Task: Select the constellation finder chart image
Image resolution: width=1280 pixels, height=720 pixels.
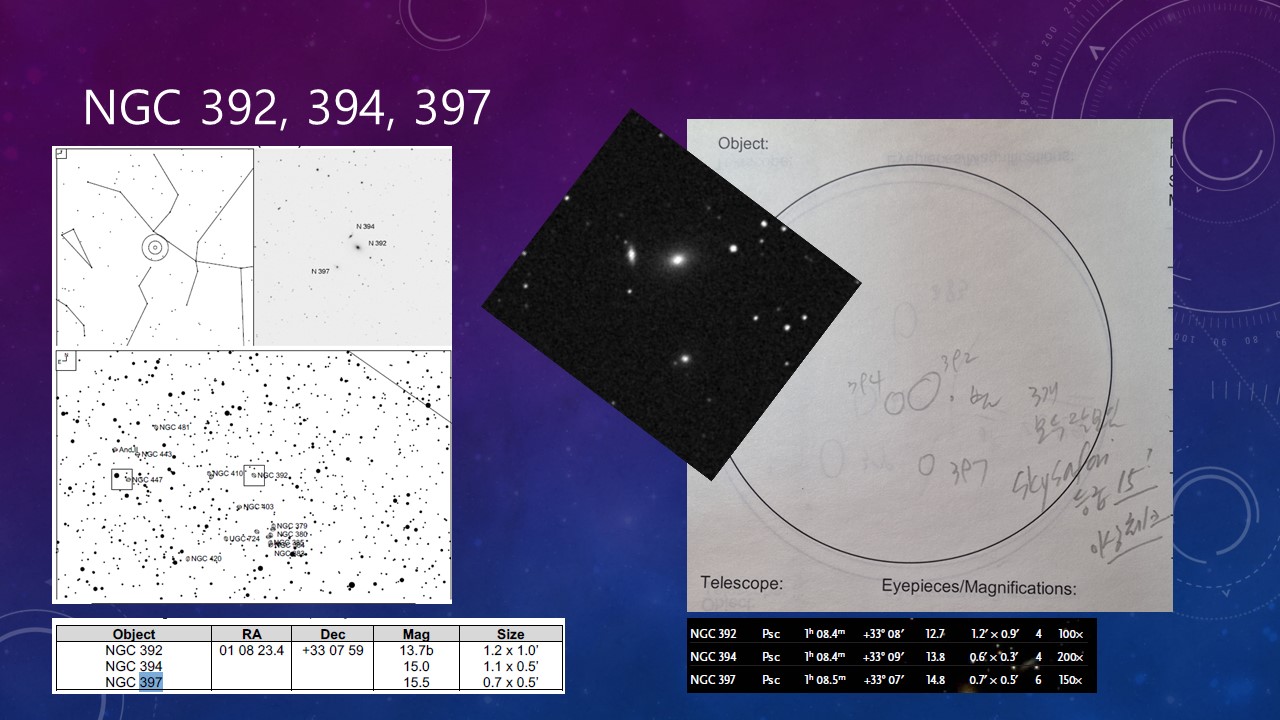Action: click(x=154, y=247)
